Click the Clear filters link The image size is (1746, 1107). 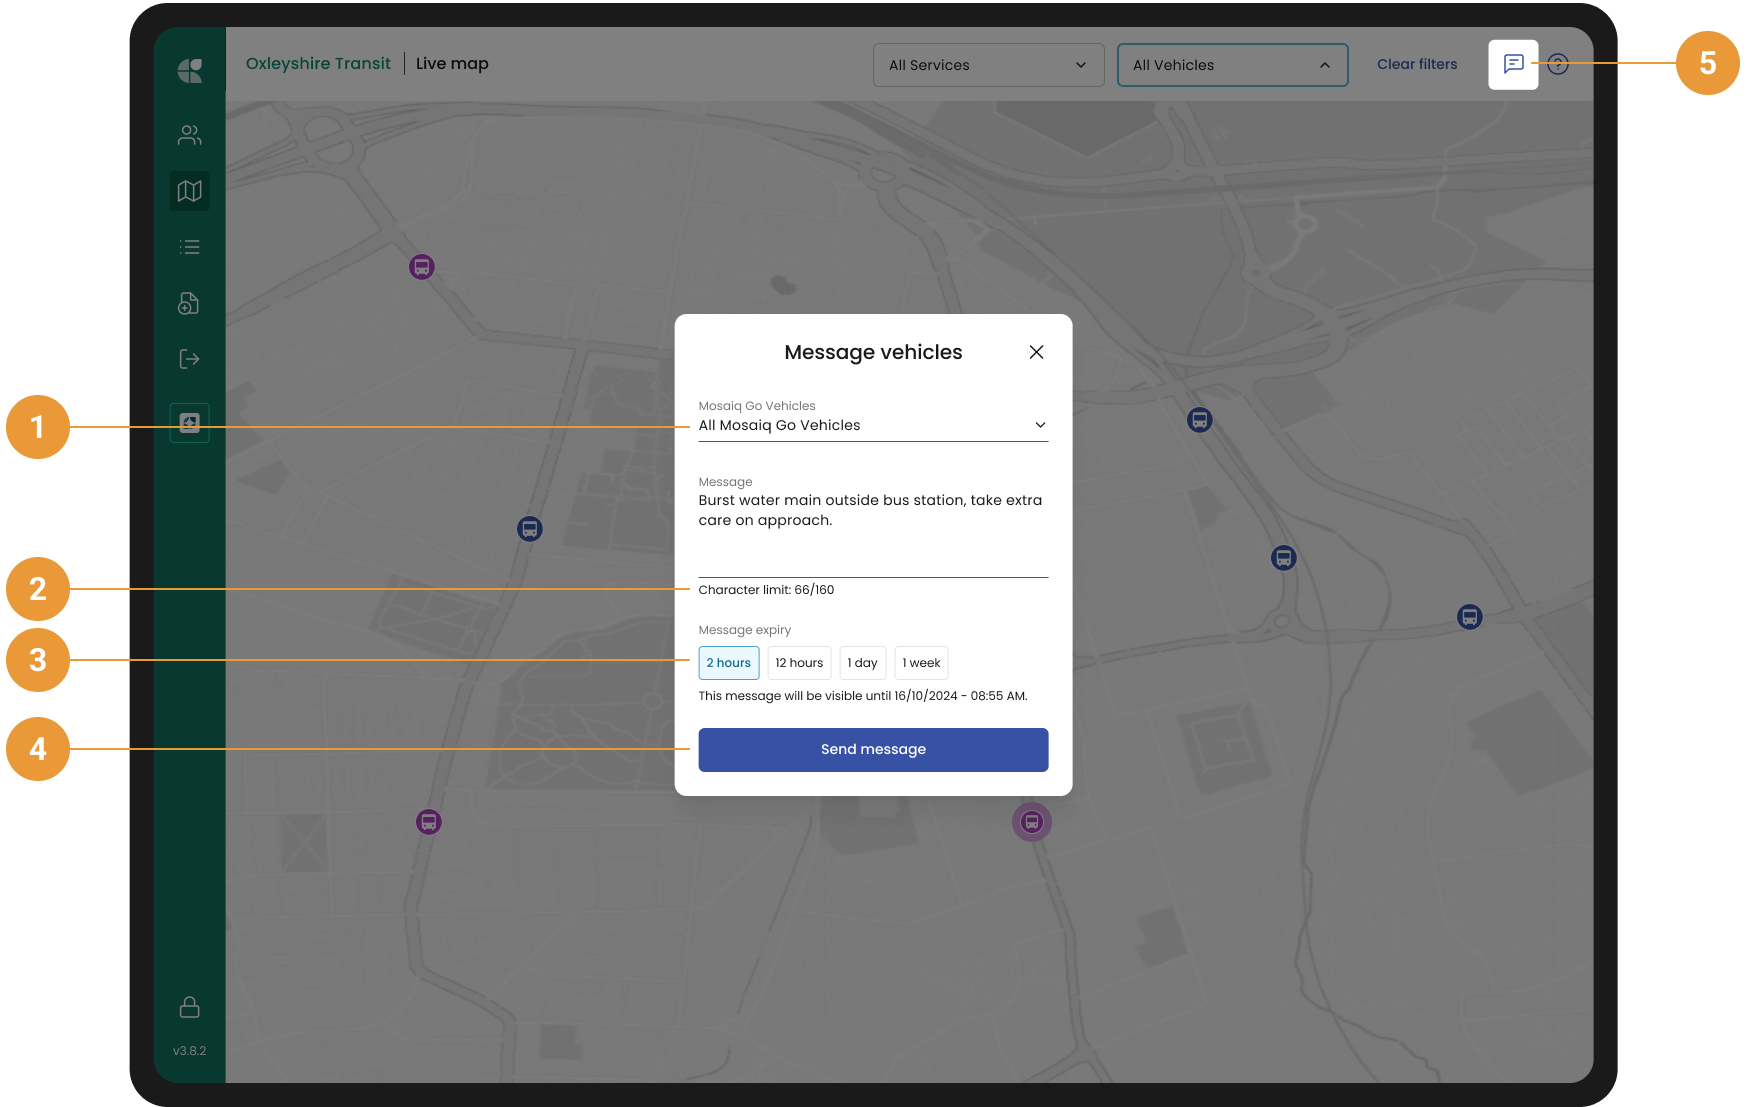[1417, 64]
